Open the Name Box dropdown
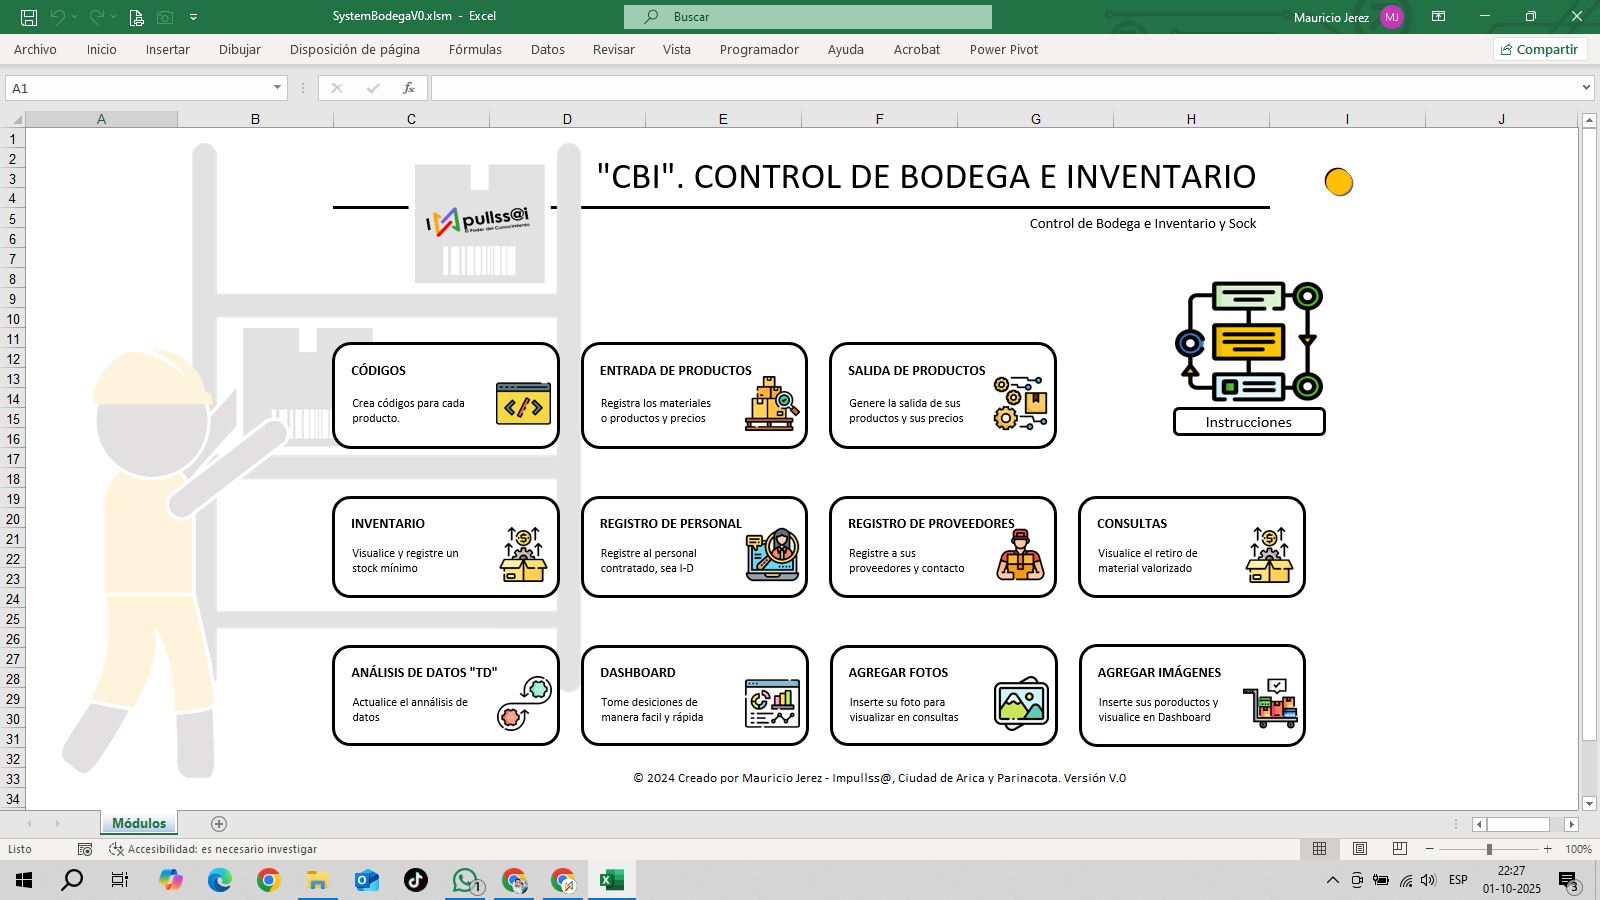 [278, 87]
